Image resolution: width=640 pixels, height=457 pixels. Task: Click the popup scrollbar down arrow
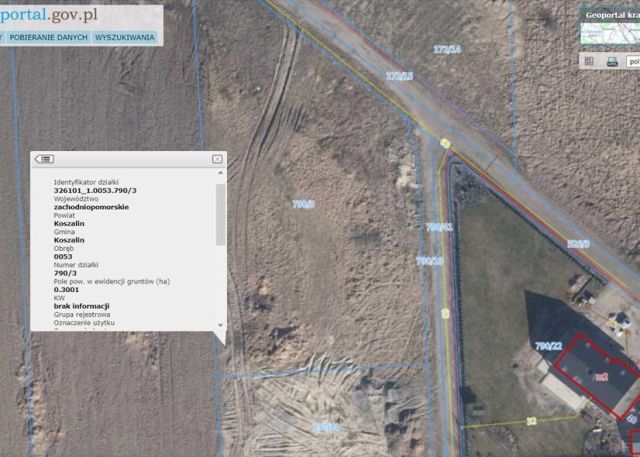[x=220, y=325]
